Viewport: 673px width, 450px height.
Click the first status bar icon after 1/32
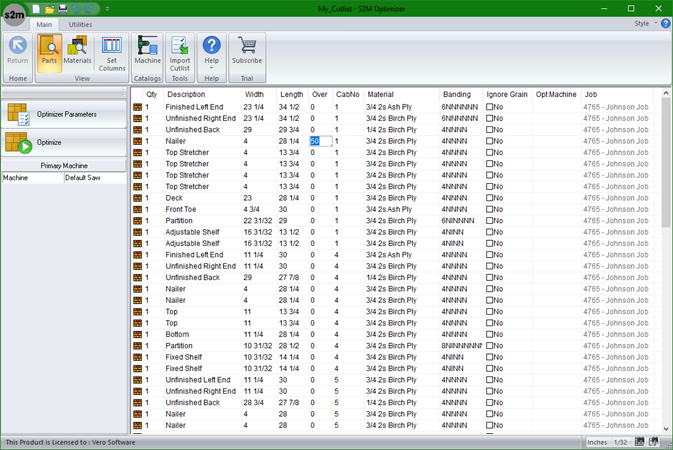[x=640, y=442]
